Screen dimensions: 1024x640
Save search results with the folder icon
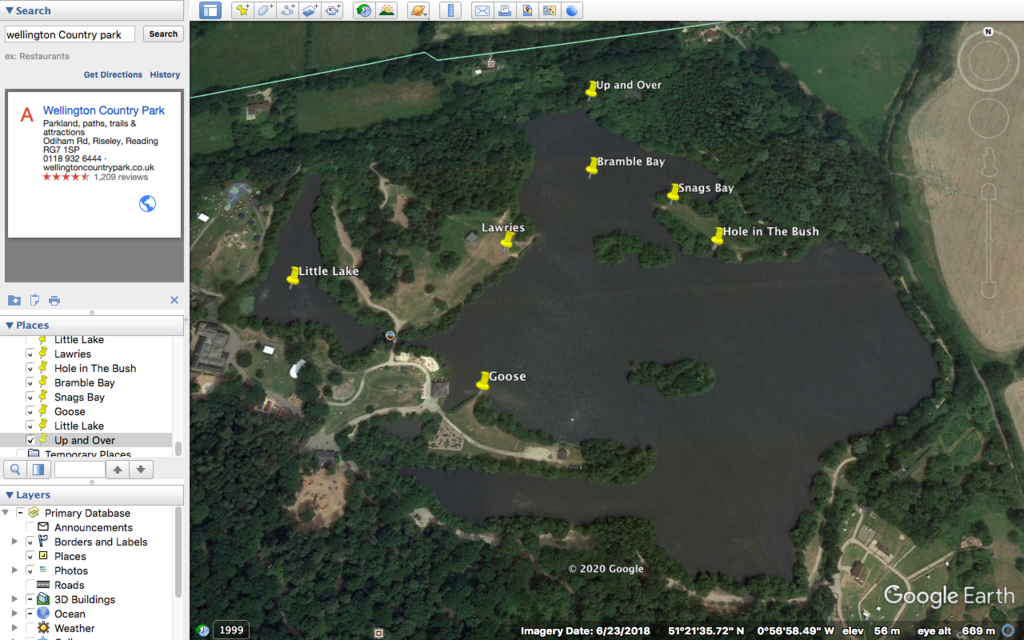click(14, 300)
